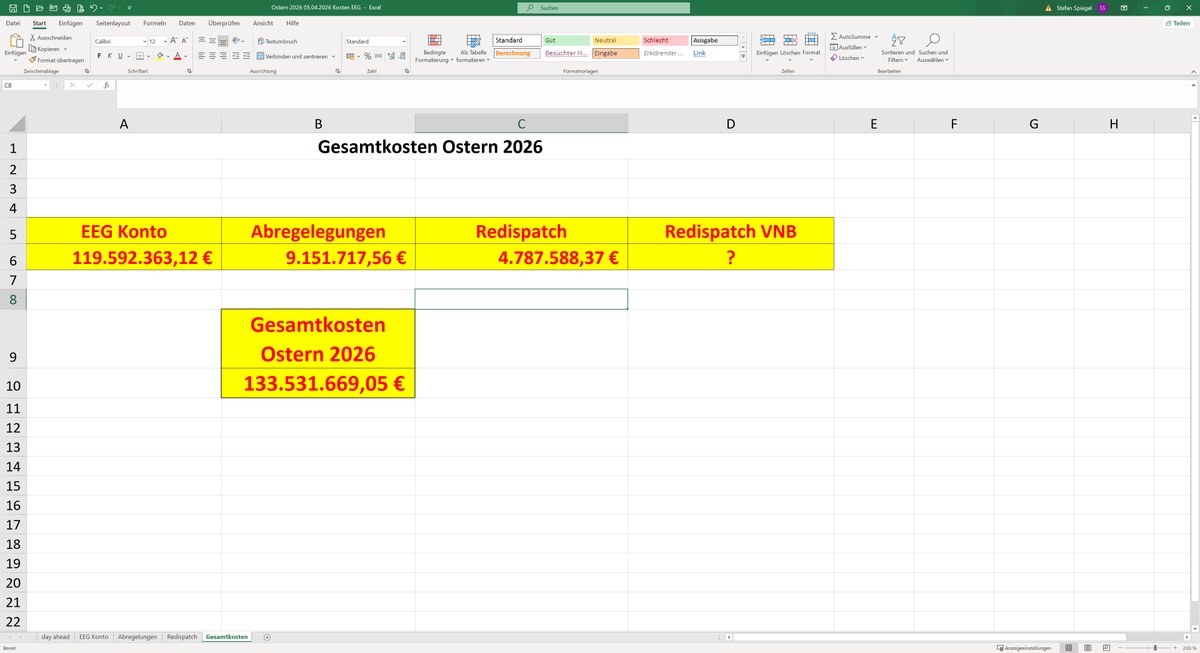The height and width of the screenshot is (653, 1200).
Task: Apply the Link cell style
Action: click(x=714, y=53)
